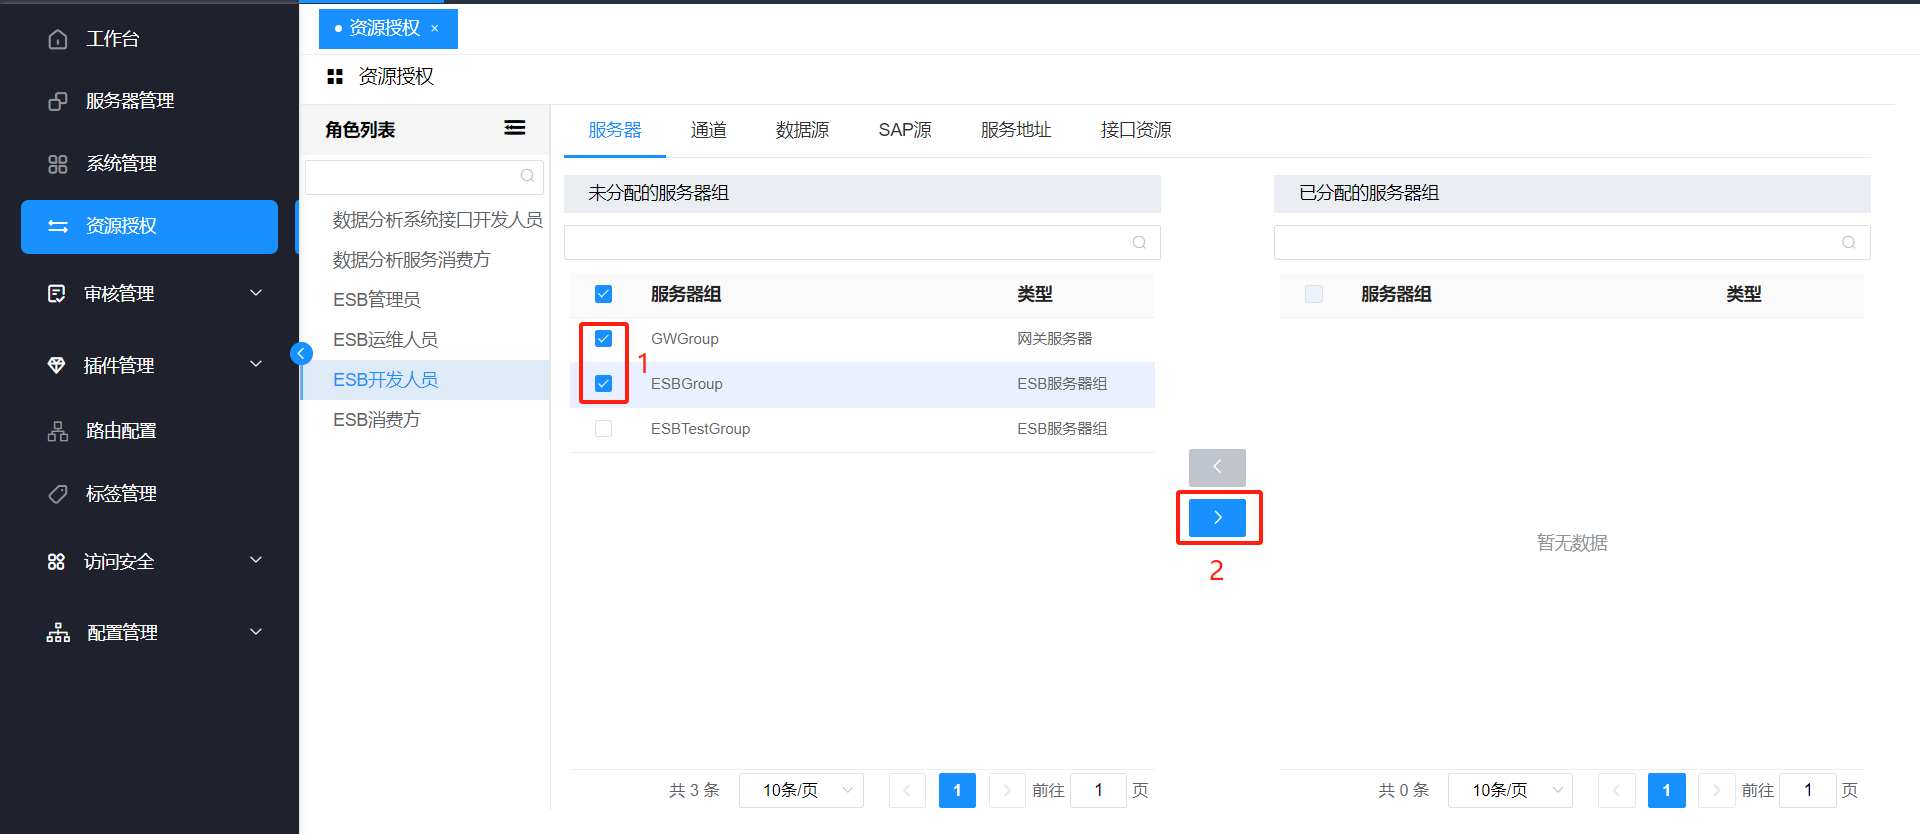Select role ESB消费方
Viewport: 1920px width, 834px height.
(x=377, y=420)
